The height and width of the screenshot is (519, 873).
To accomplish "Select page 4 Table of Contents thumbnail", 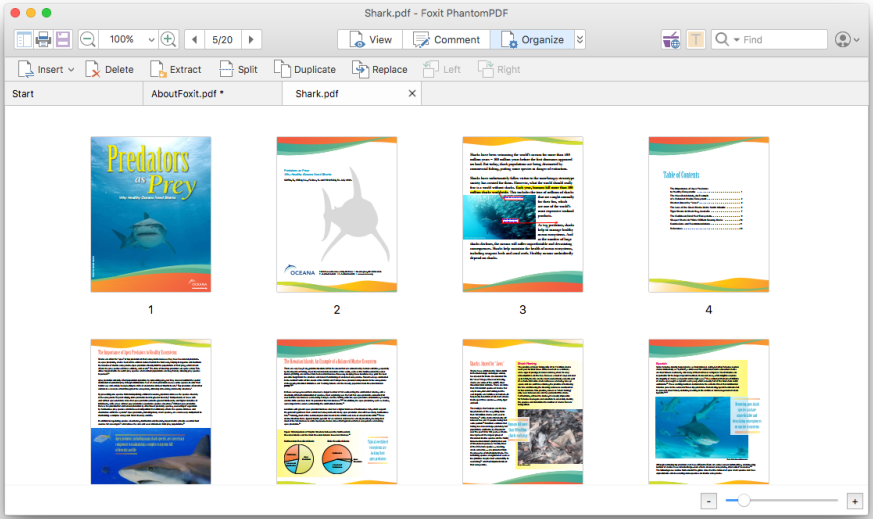I will pos(709,214).
